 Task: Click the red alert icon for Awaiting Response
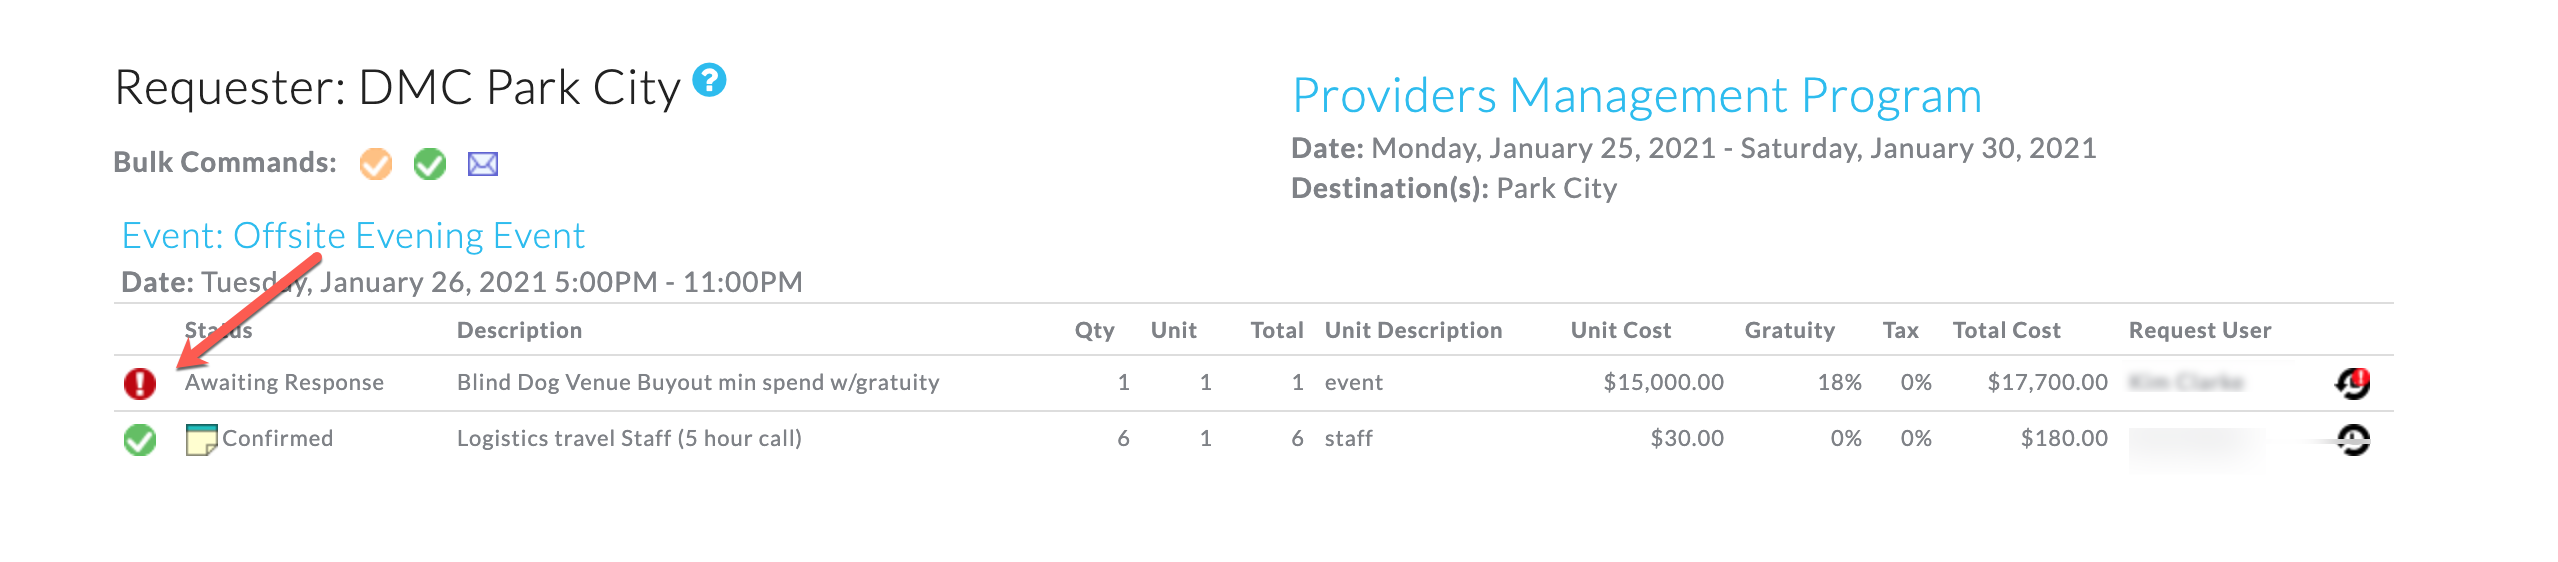[x=140, y=383]
